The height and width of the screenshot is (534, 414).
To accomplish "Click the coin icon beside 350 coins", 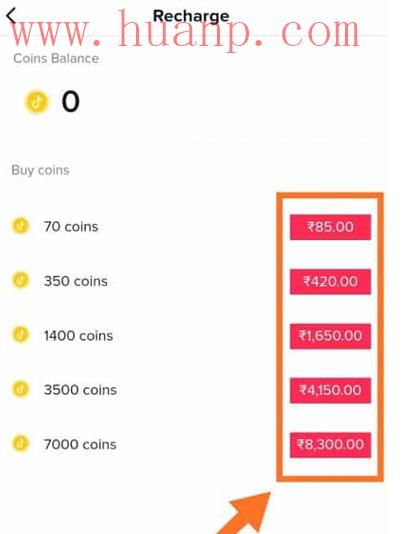I will point(21,280).
